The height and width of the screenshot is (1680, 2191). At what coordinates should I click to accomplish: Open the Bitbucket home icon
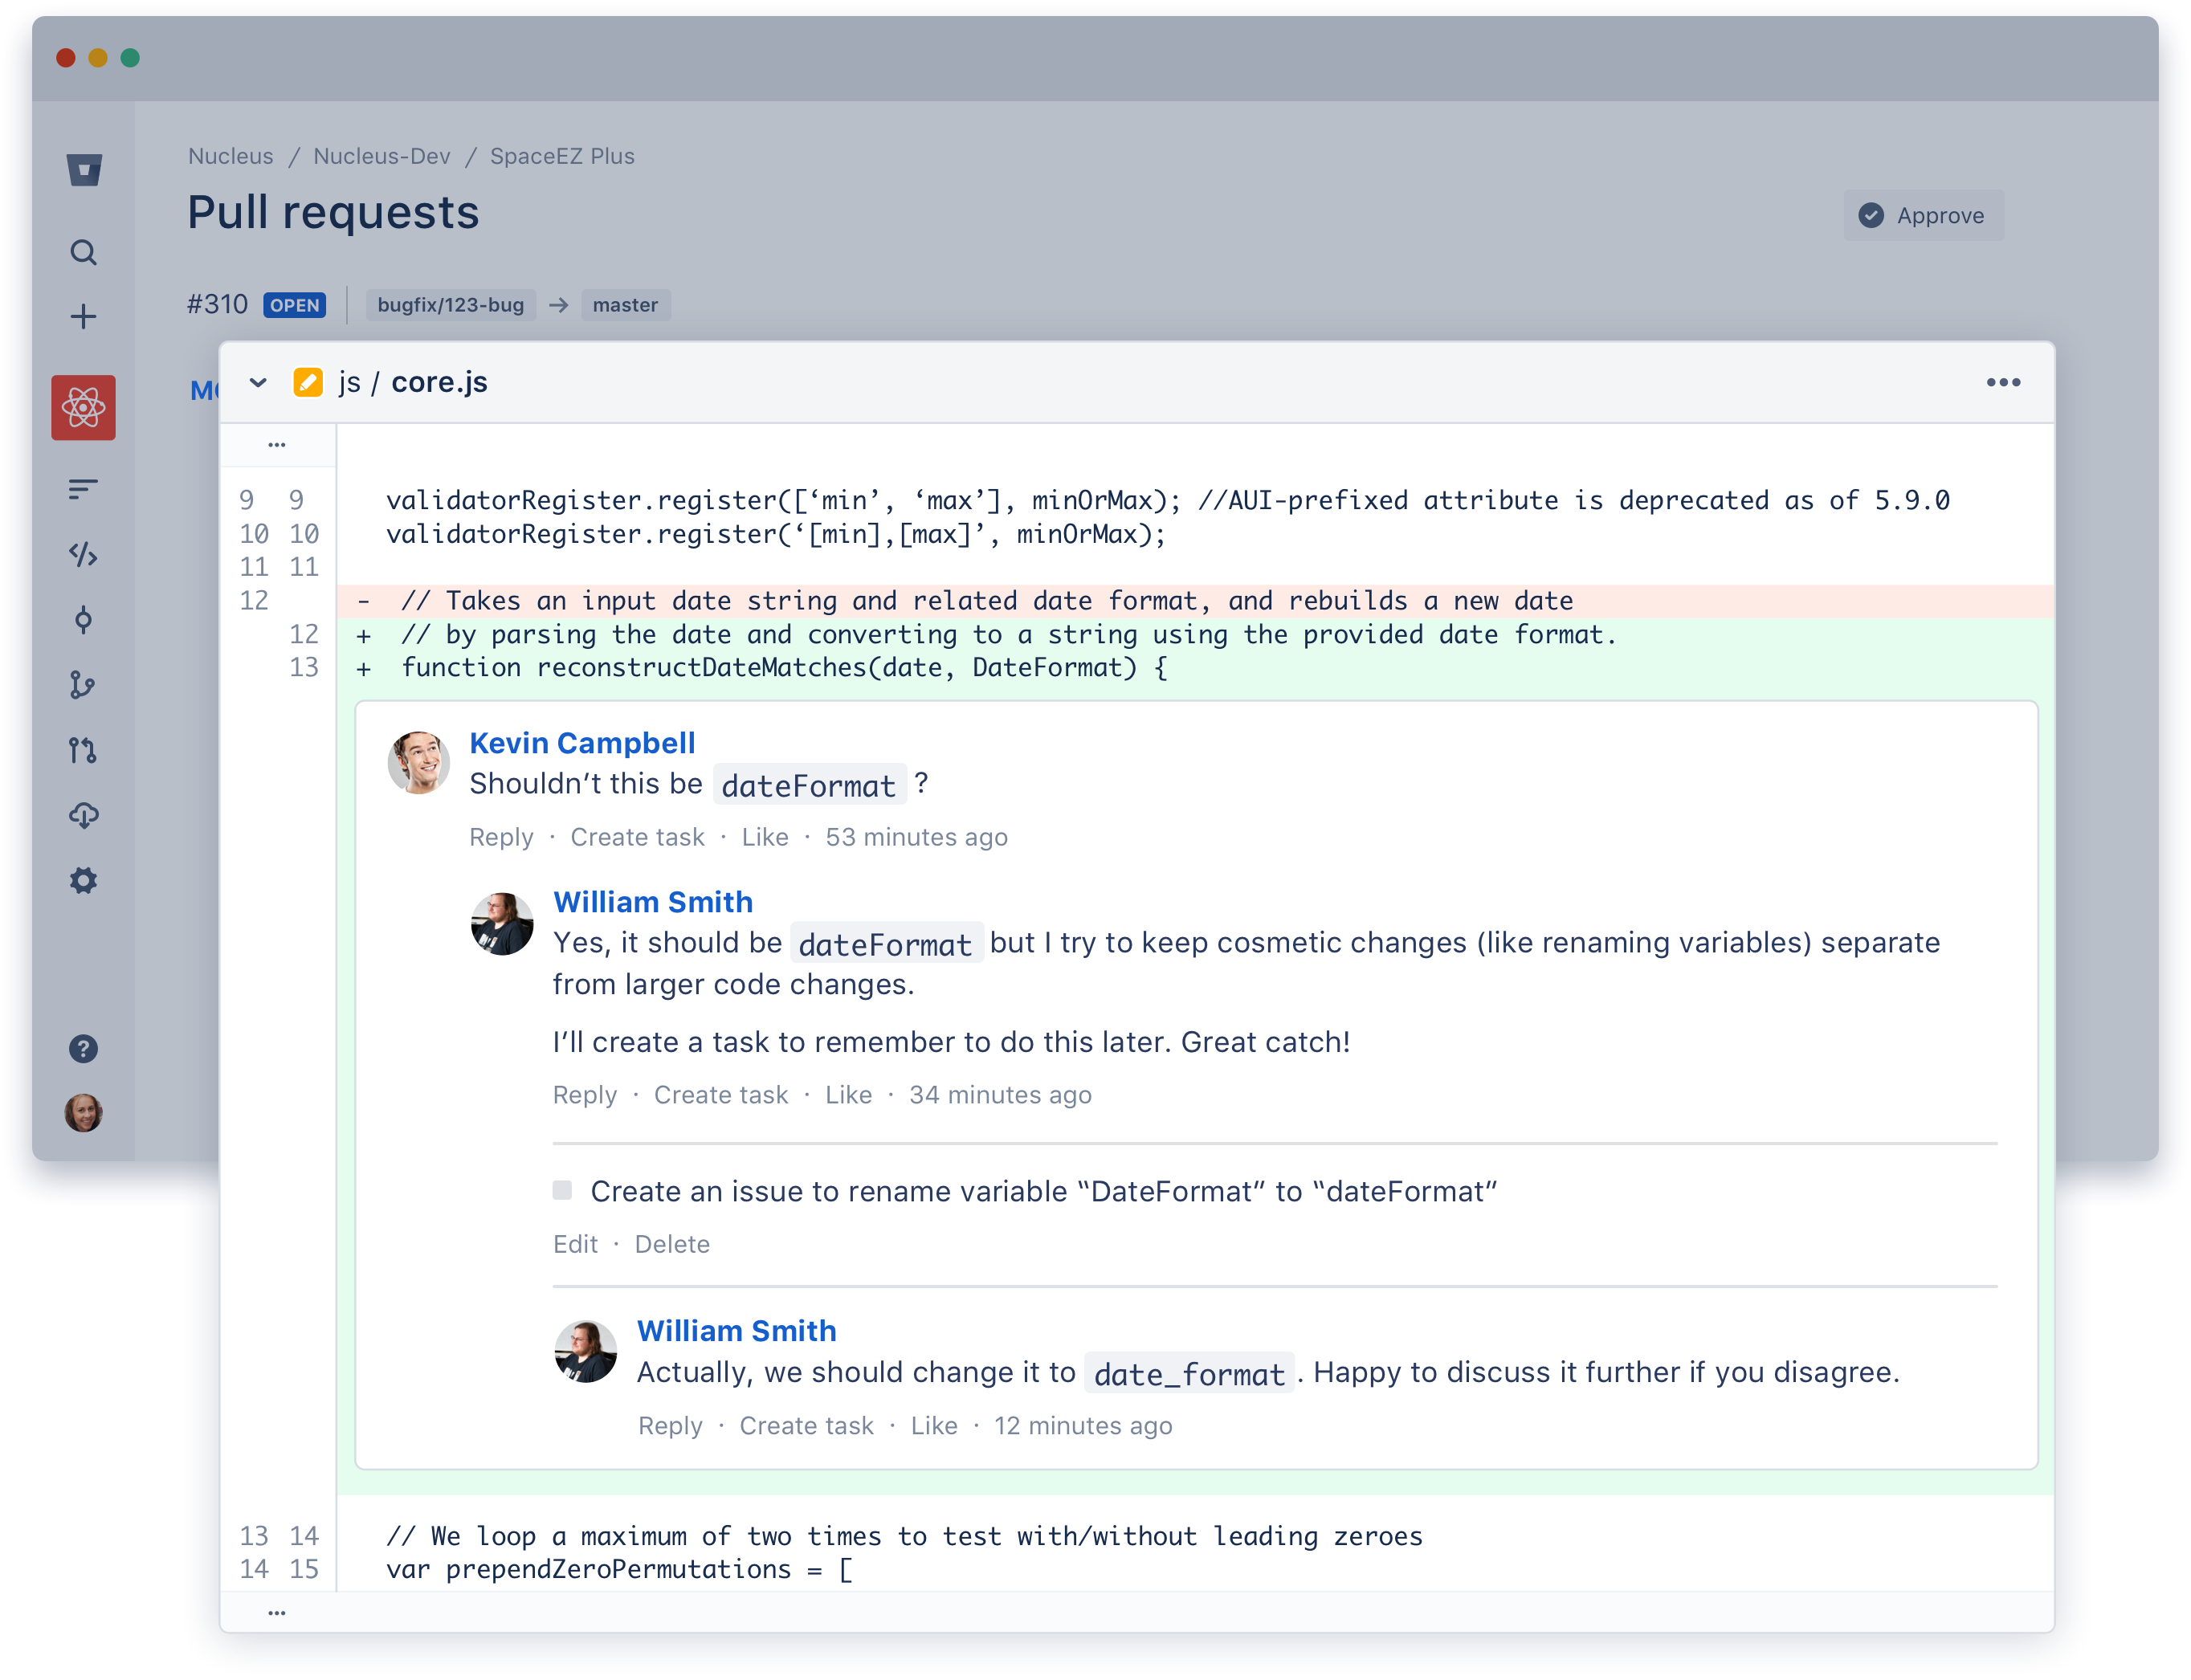pos(84,170)
